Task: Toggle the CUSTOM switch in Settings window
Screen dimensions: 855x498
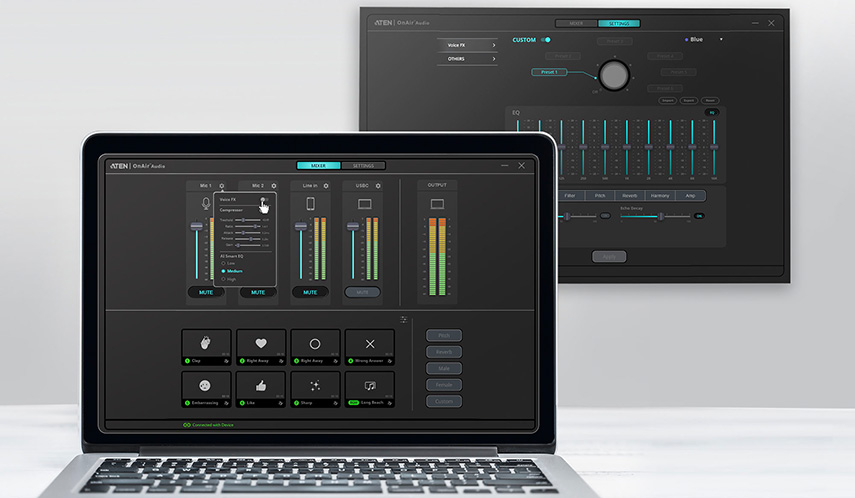Action: click(546, 40)
